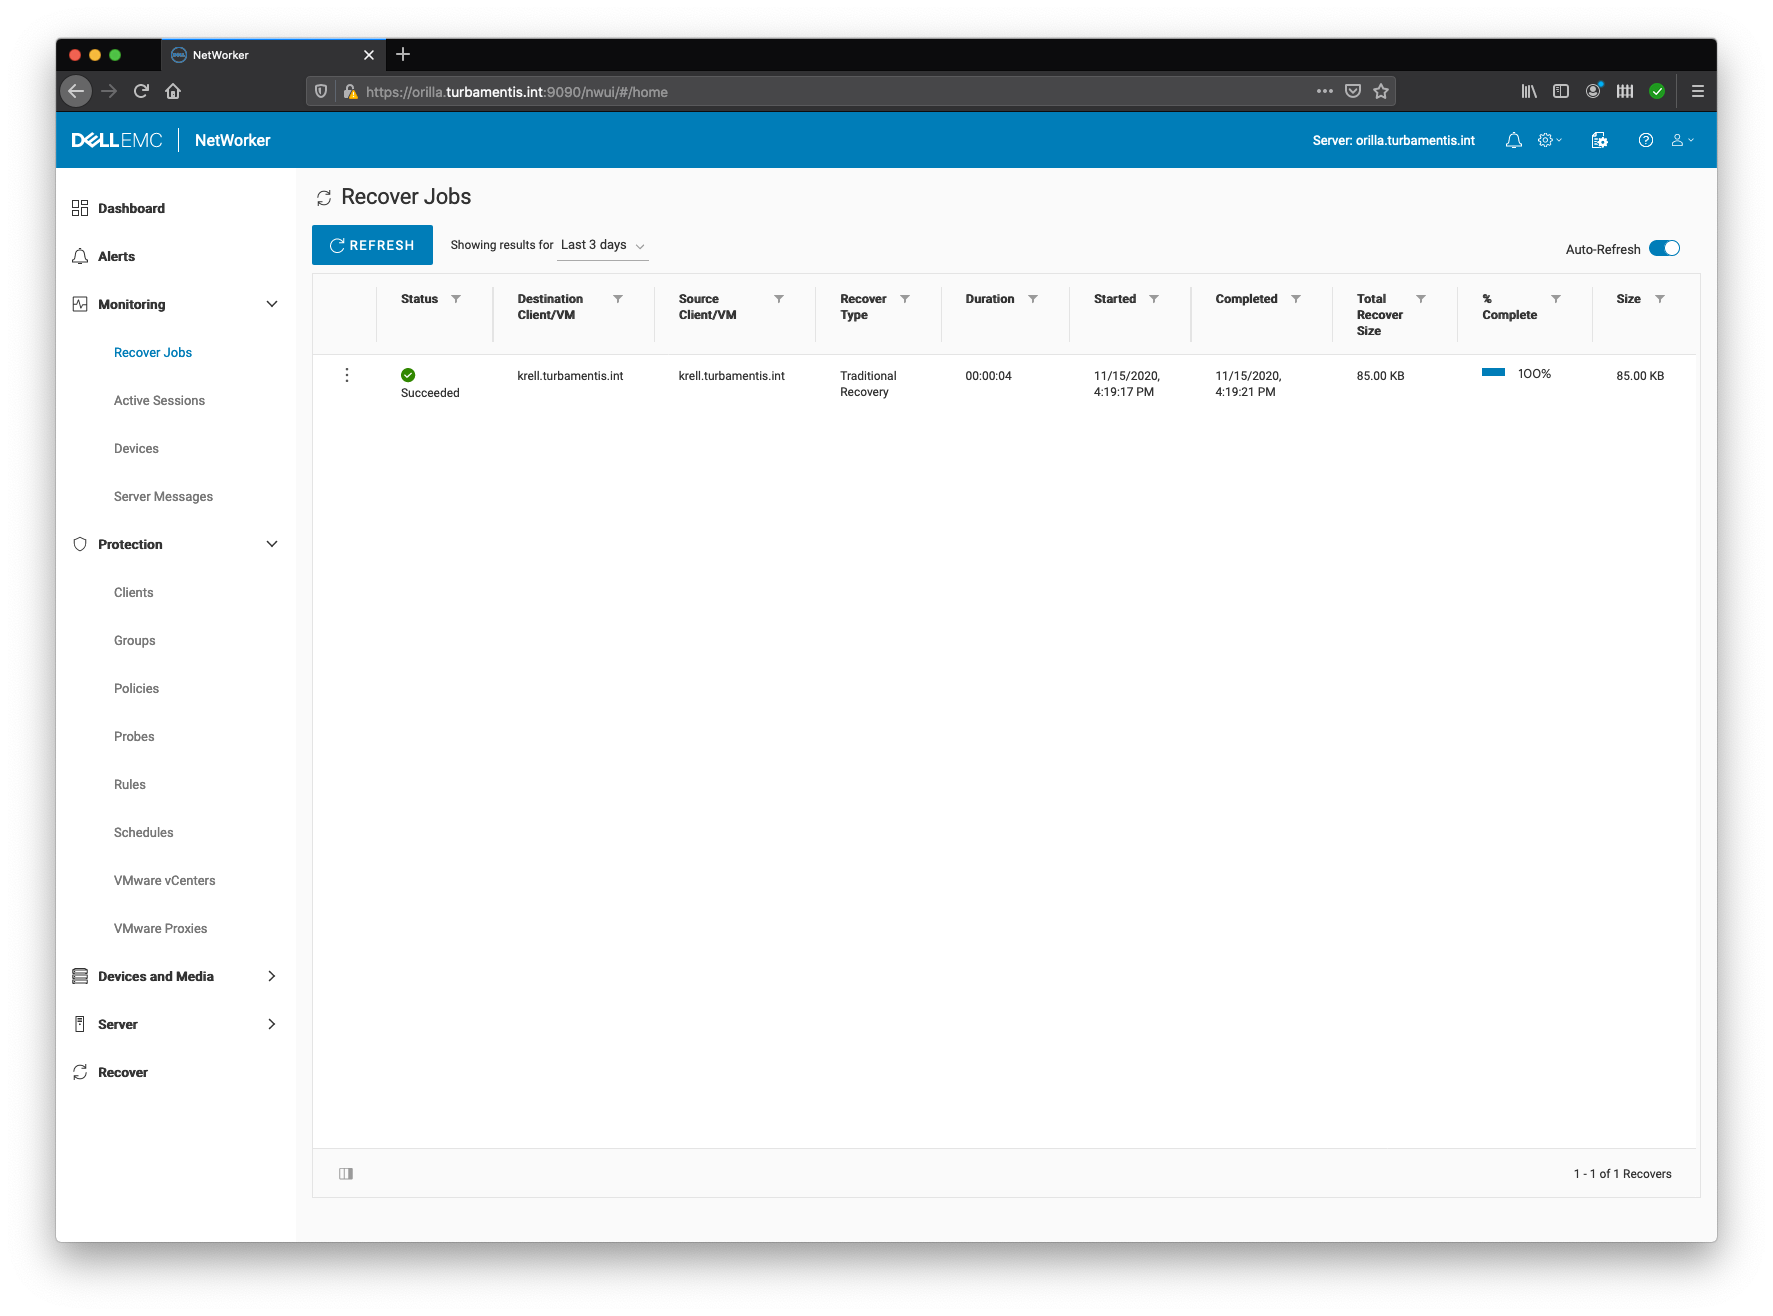Collapse the Monitoring section
The width and height of the screenshot is (1773, 1316).
coord(272,304)
